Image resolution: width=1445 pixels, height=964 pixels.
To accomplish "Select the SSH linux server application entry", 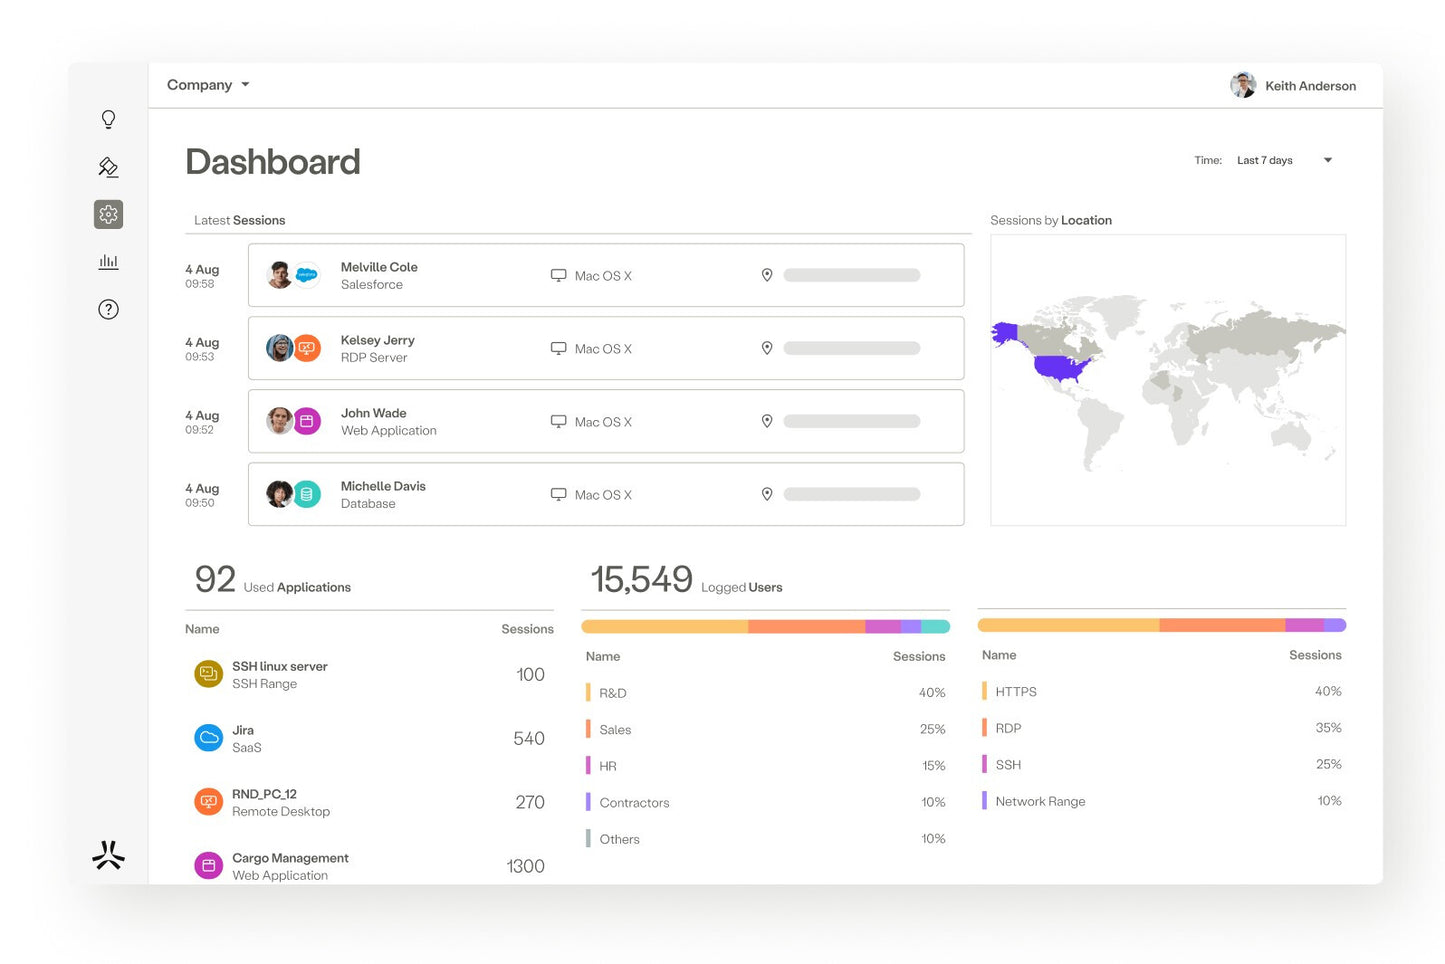I will pyautogui.click(x=279, y=674).
